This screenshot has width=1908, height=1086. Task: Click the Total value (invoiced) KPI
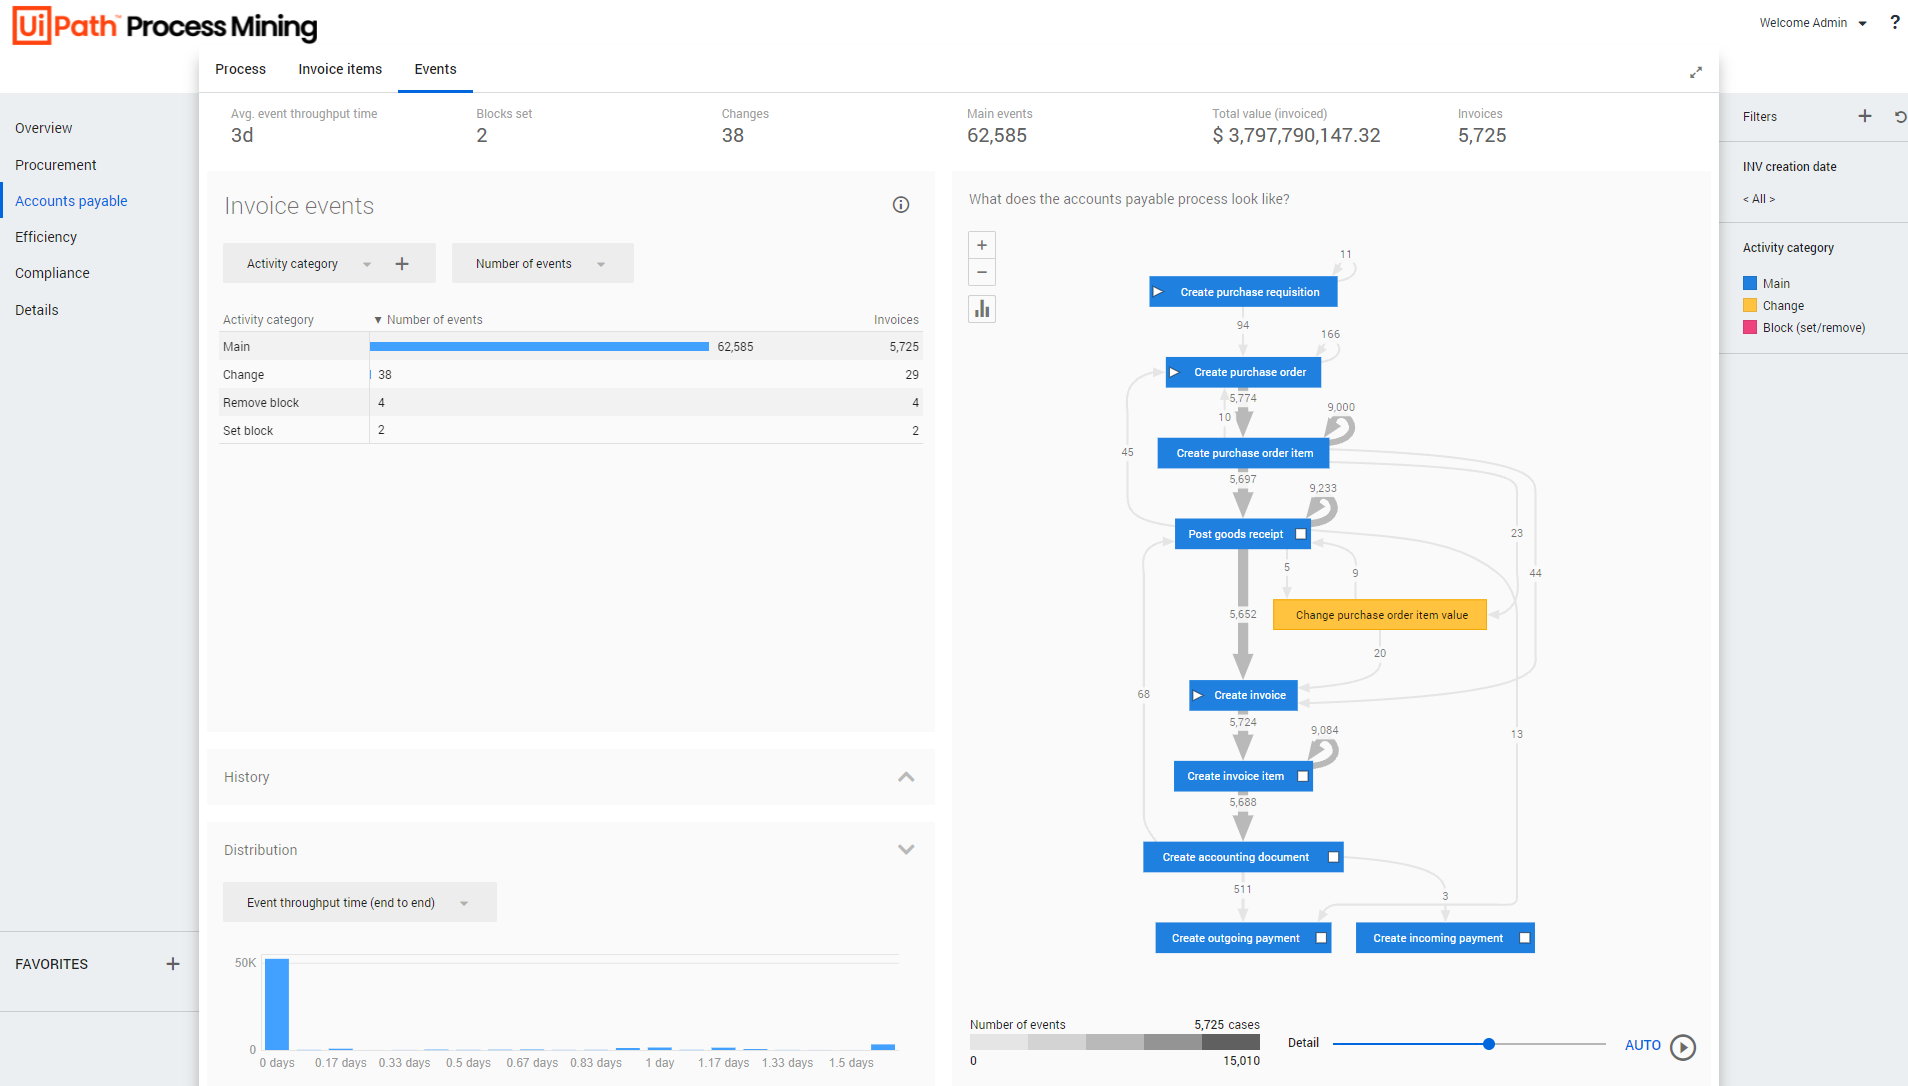point(1296,127)
